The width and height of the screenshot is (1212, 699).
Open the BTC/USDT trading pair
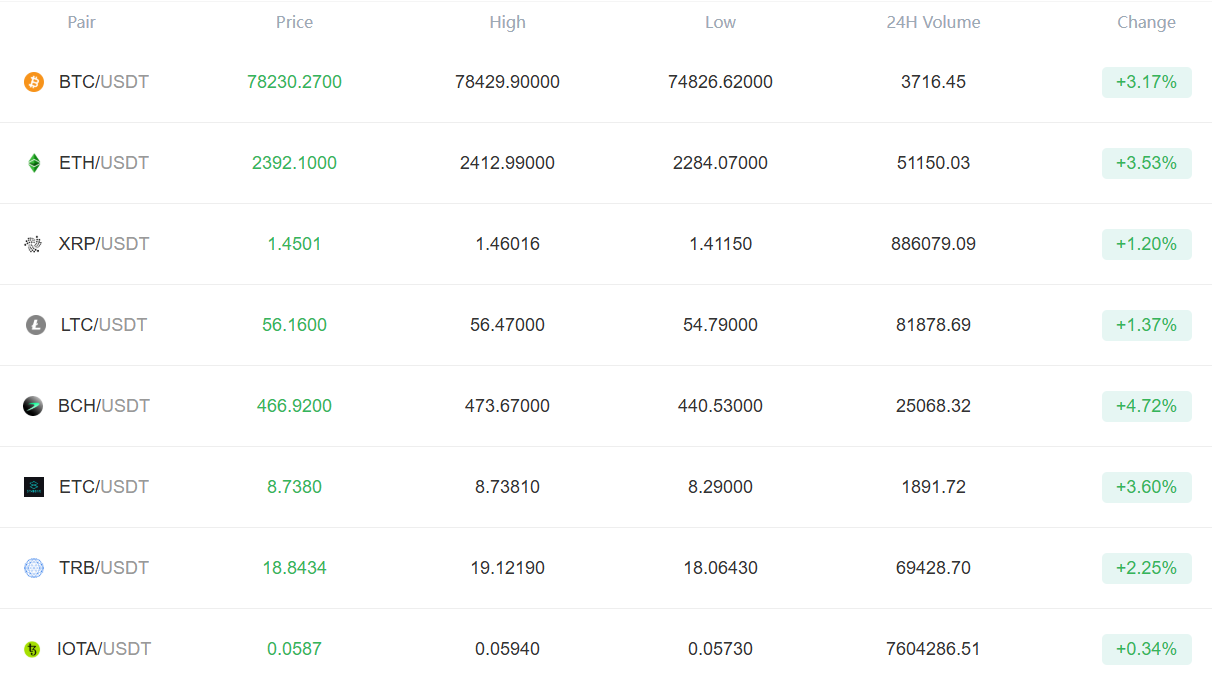coord(103,82)
